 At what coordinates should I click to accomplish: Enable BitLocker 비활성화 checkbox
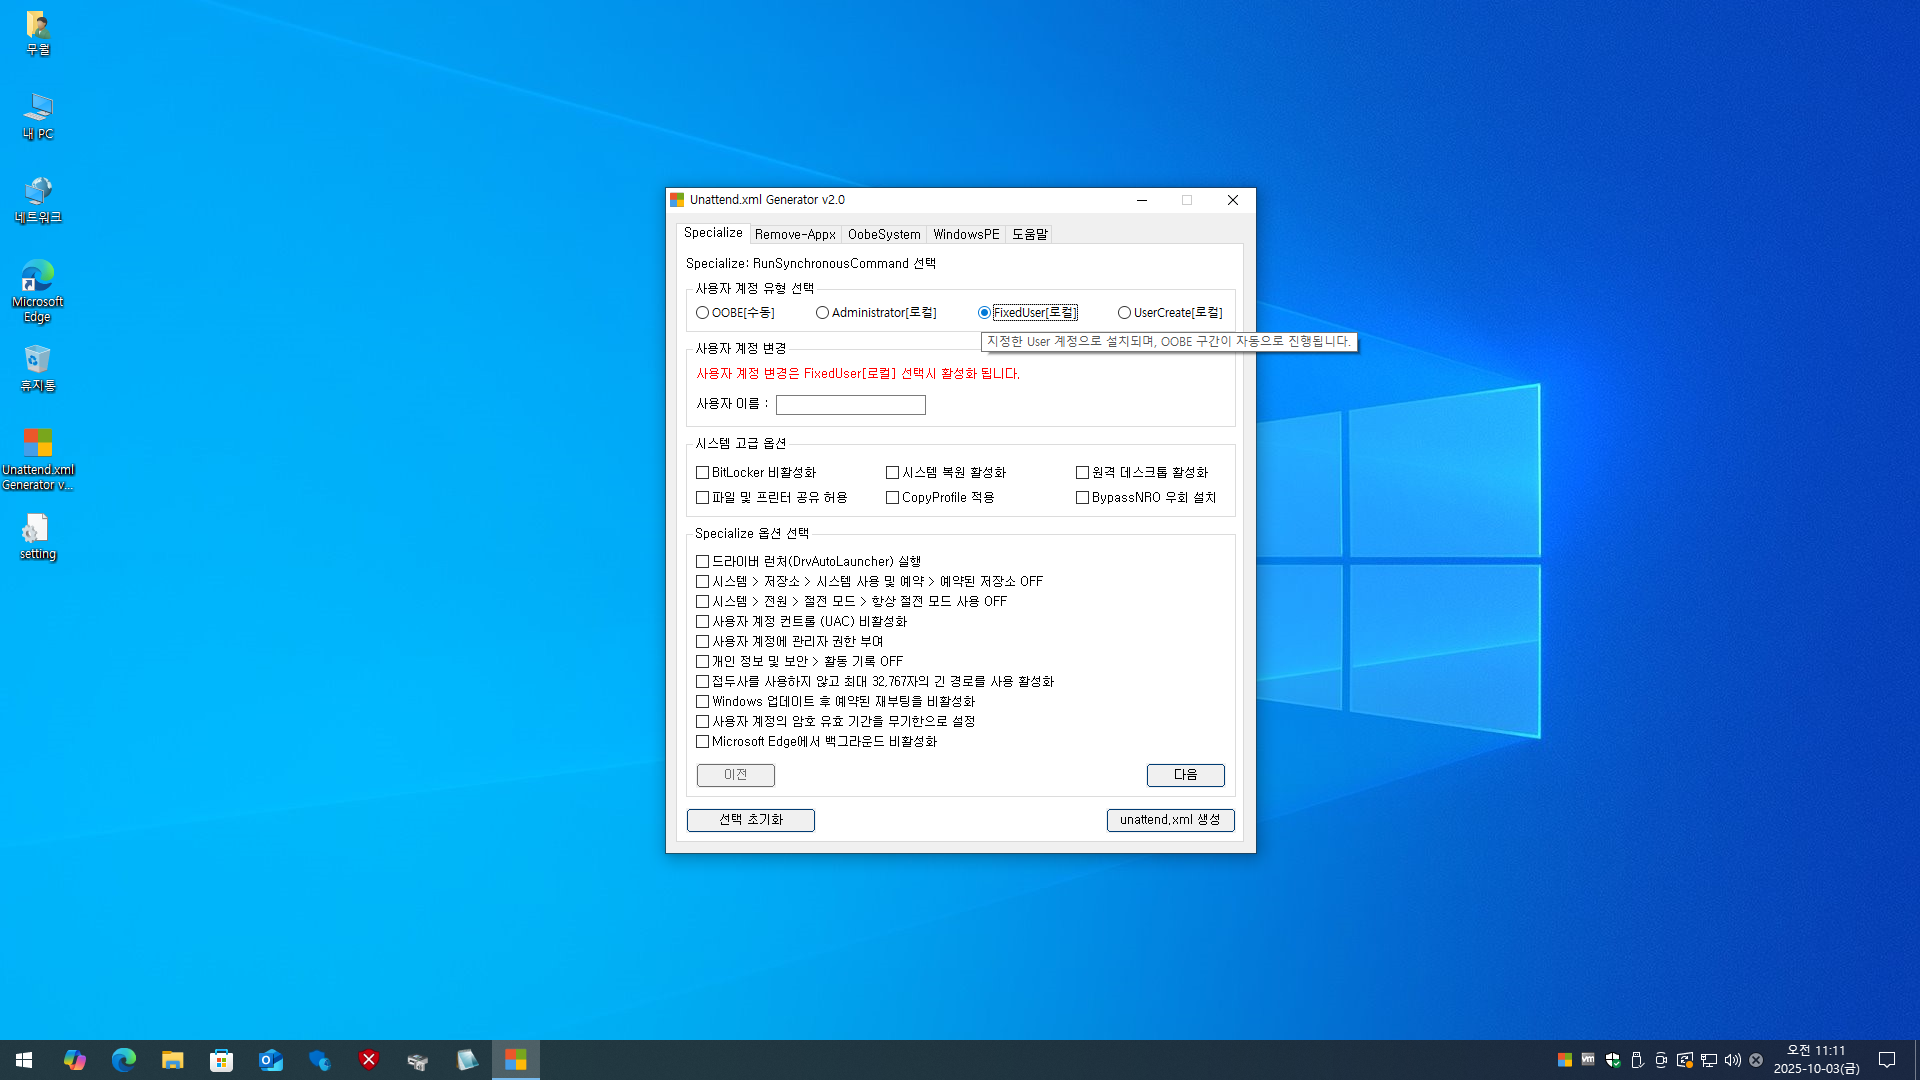click(x=702, y=473)
